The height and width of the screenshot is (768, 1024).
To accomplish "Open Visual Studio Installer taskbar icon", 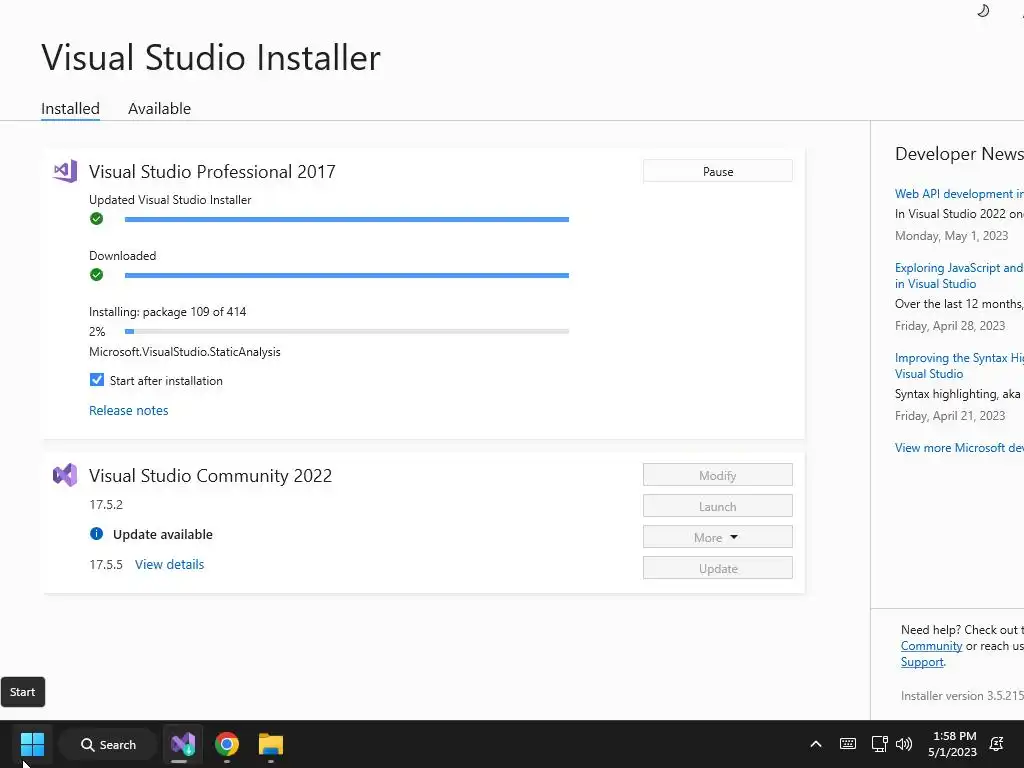I will click(x=183, y=744).
